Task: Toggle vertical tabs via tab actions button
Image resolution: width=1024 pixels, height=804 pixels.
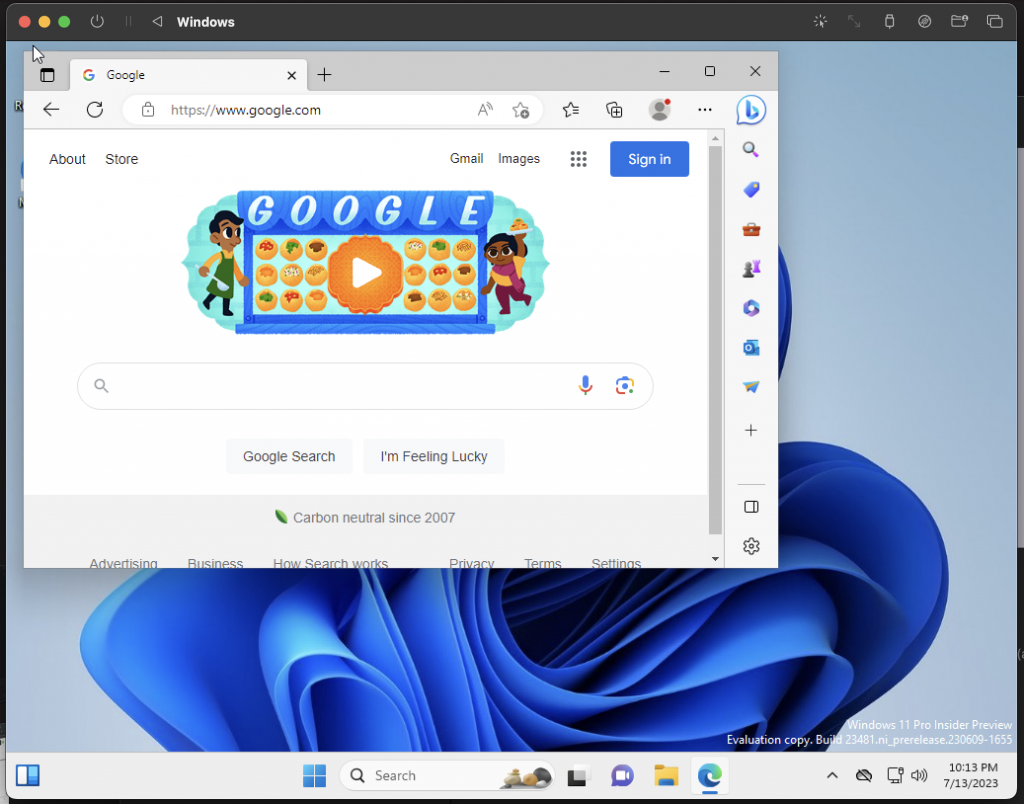Action: pos(47,75)
